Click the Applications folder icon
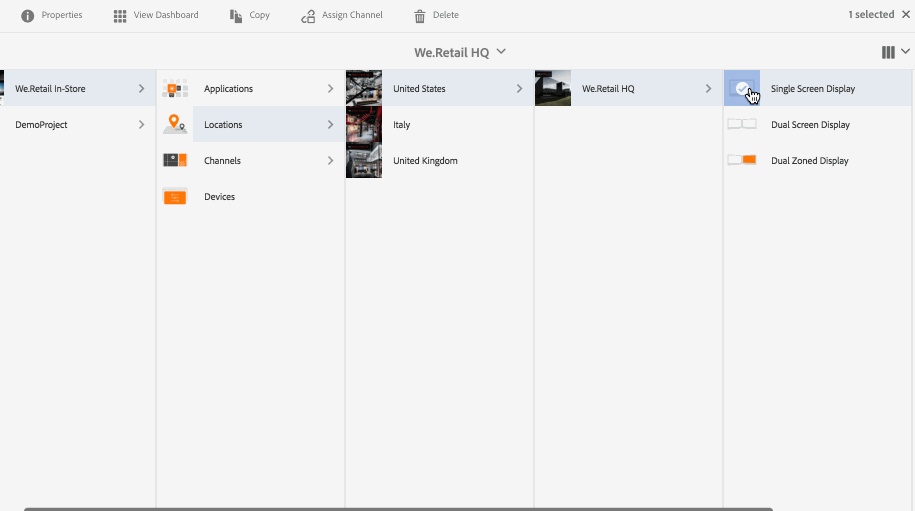Viewport: 915px width, 511px height. click(175, 89)
